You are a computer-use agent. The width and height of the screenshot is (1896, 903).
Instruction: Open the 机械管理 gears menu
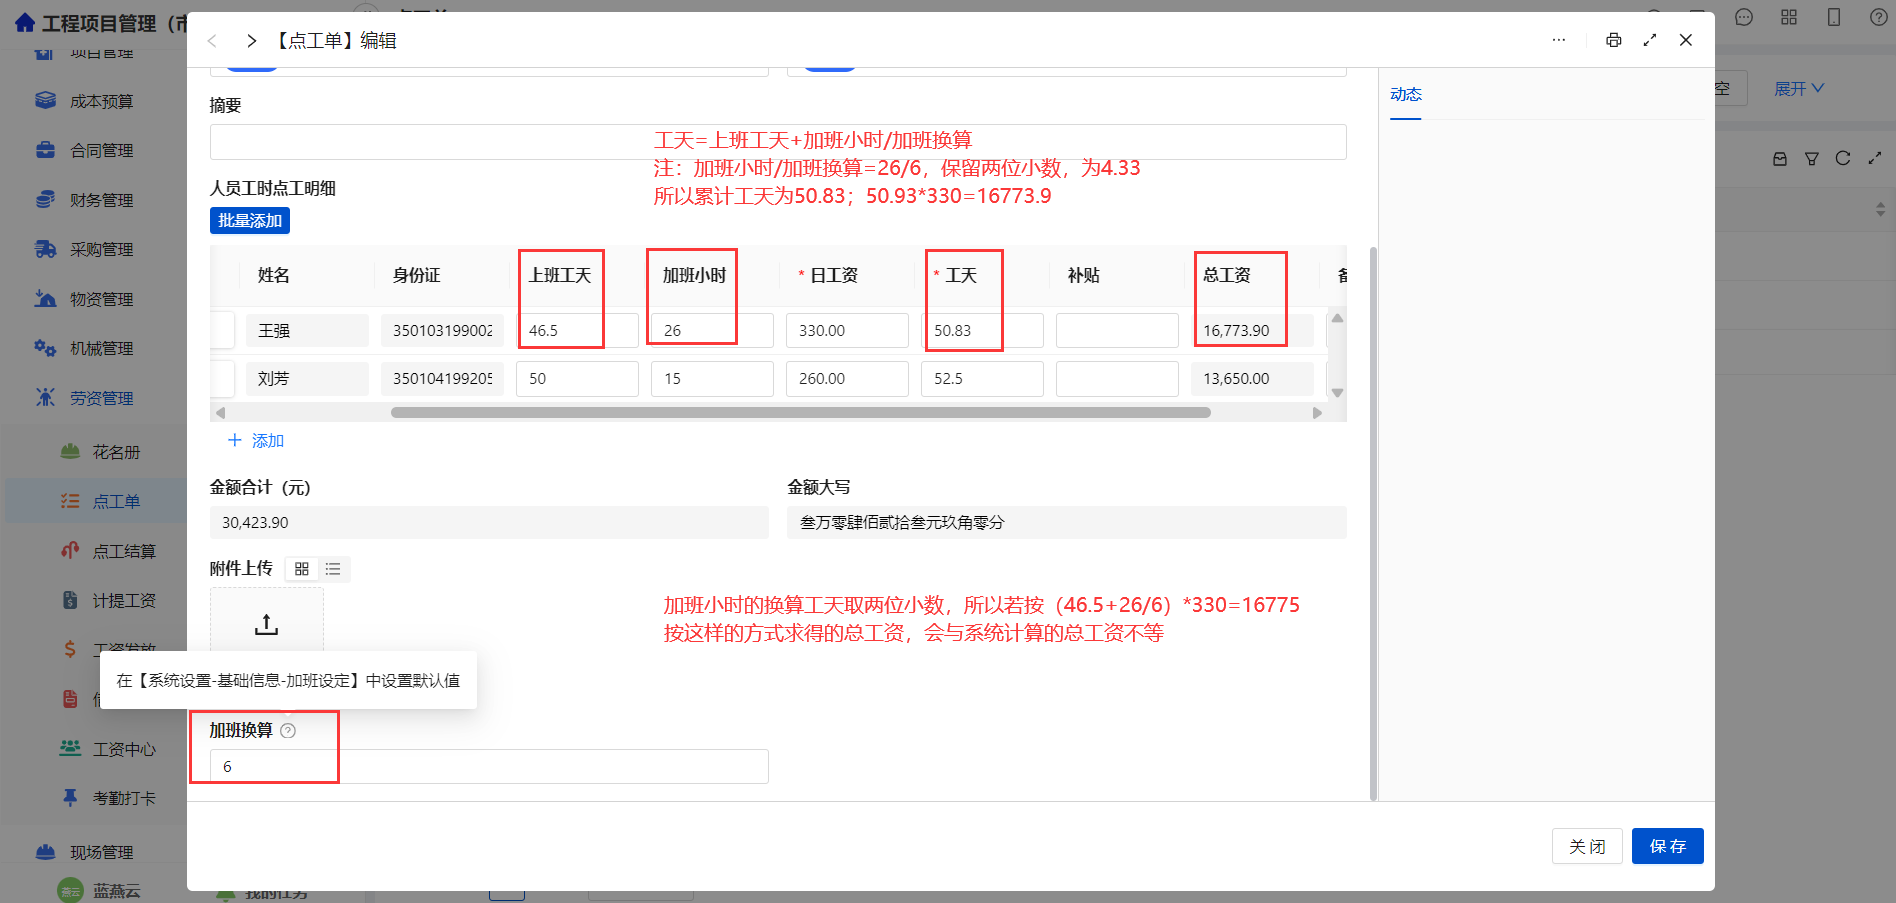tap(100, 348)
